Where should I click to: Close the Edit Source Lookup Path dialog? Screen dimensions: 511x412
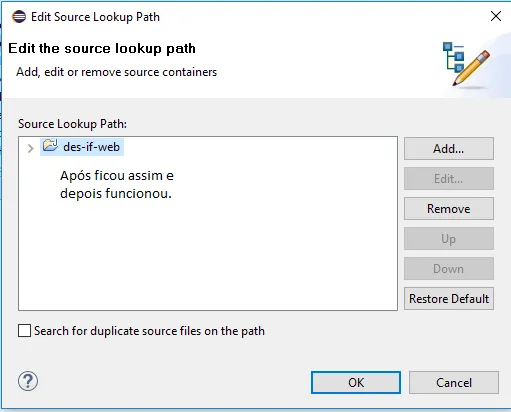click(x=496, y=16)
